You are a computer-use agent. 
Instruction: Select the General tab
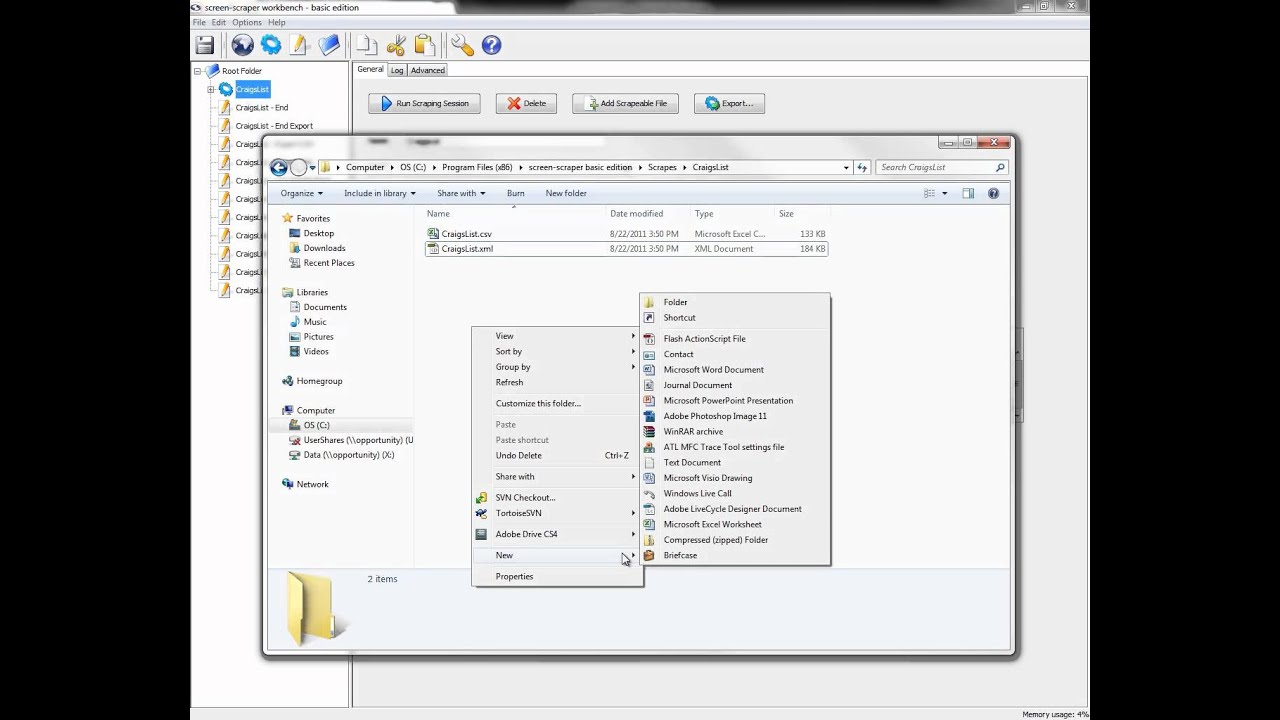coord(370,69)
